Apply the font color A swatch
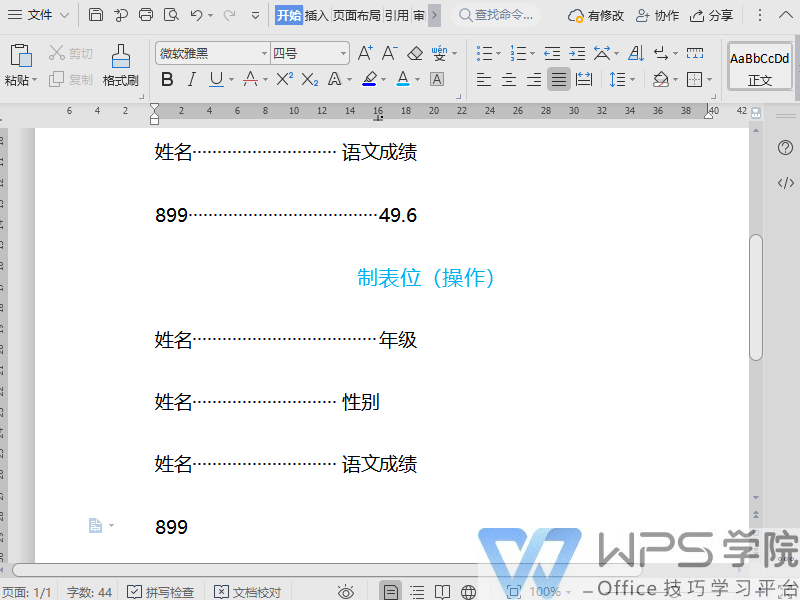The image size is (800, 600). pyautogui.click(x=403, y=80)
